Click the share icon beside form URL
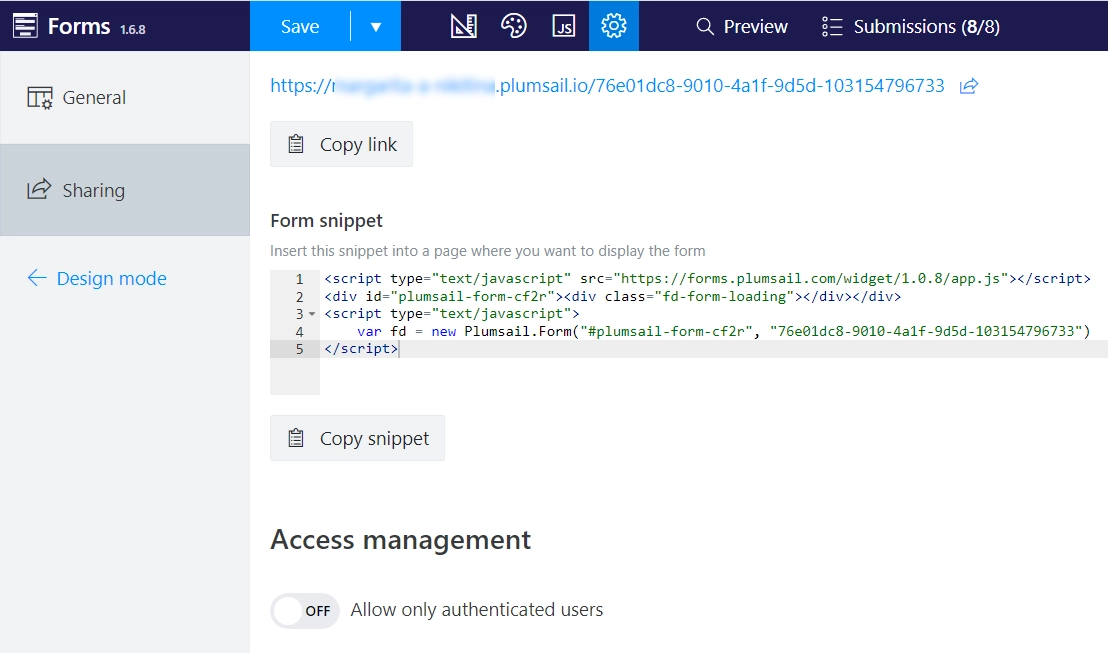The width and height of the screenshot is (1108, 653). pos(969,86)
